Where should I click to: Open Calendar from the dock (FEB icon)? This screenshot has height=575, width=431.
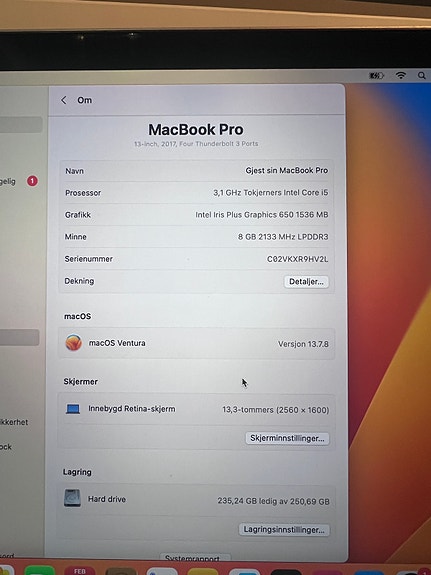(x=80, y=571)
